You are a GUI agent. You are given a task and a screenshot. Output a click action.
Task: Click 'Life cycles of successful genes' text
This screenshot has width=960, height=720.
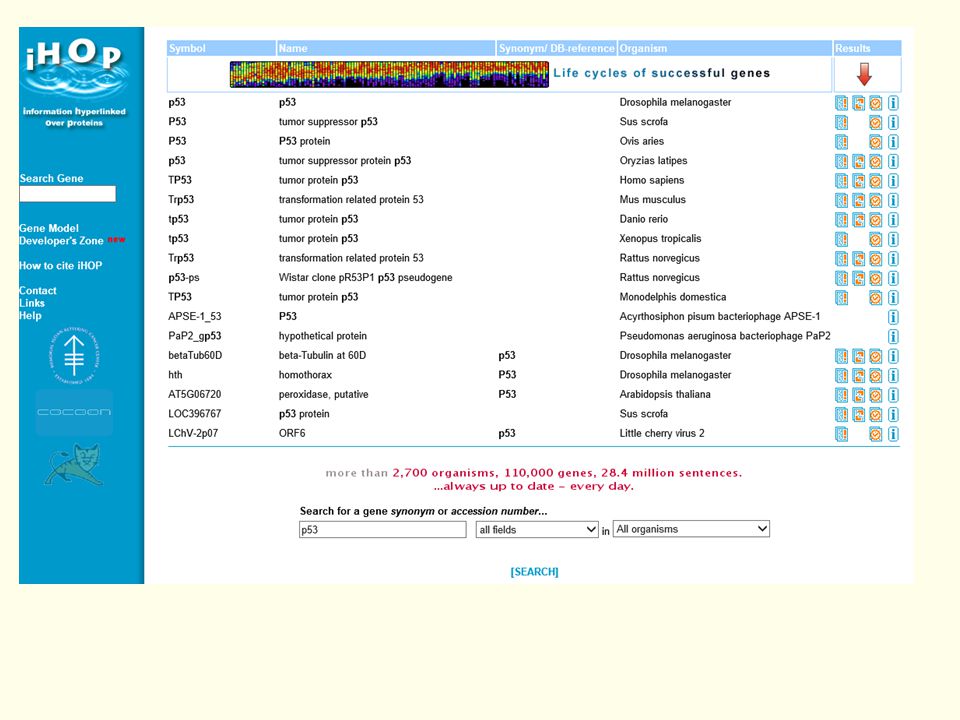tap(661, 73)
